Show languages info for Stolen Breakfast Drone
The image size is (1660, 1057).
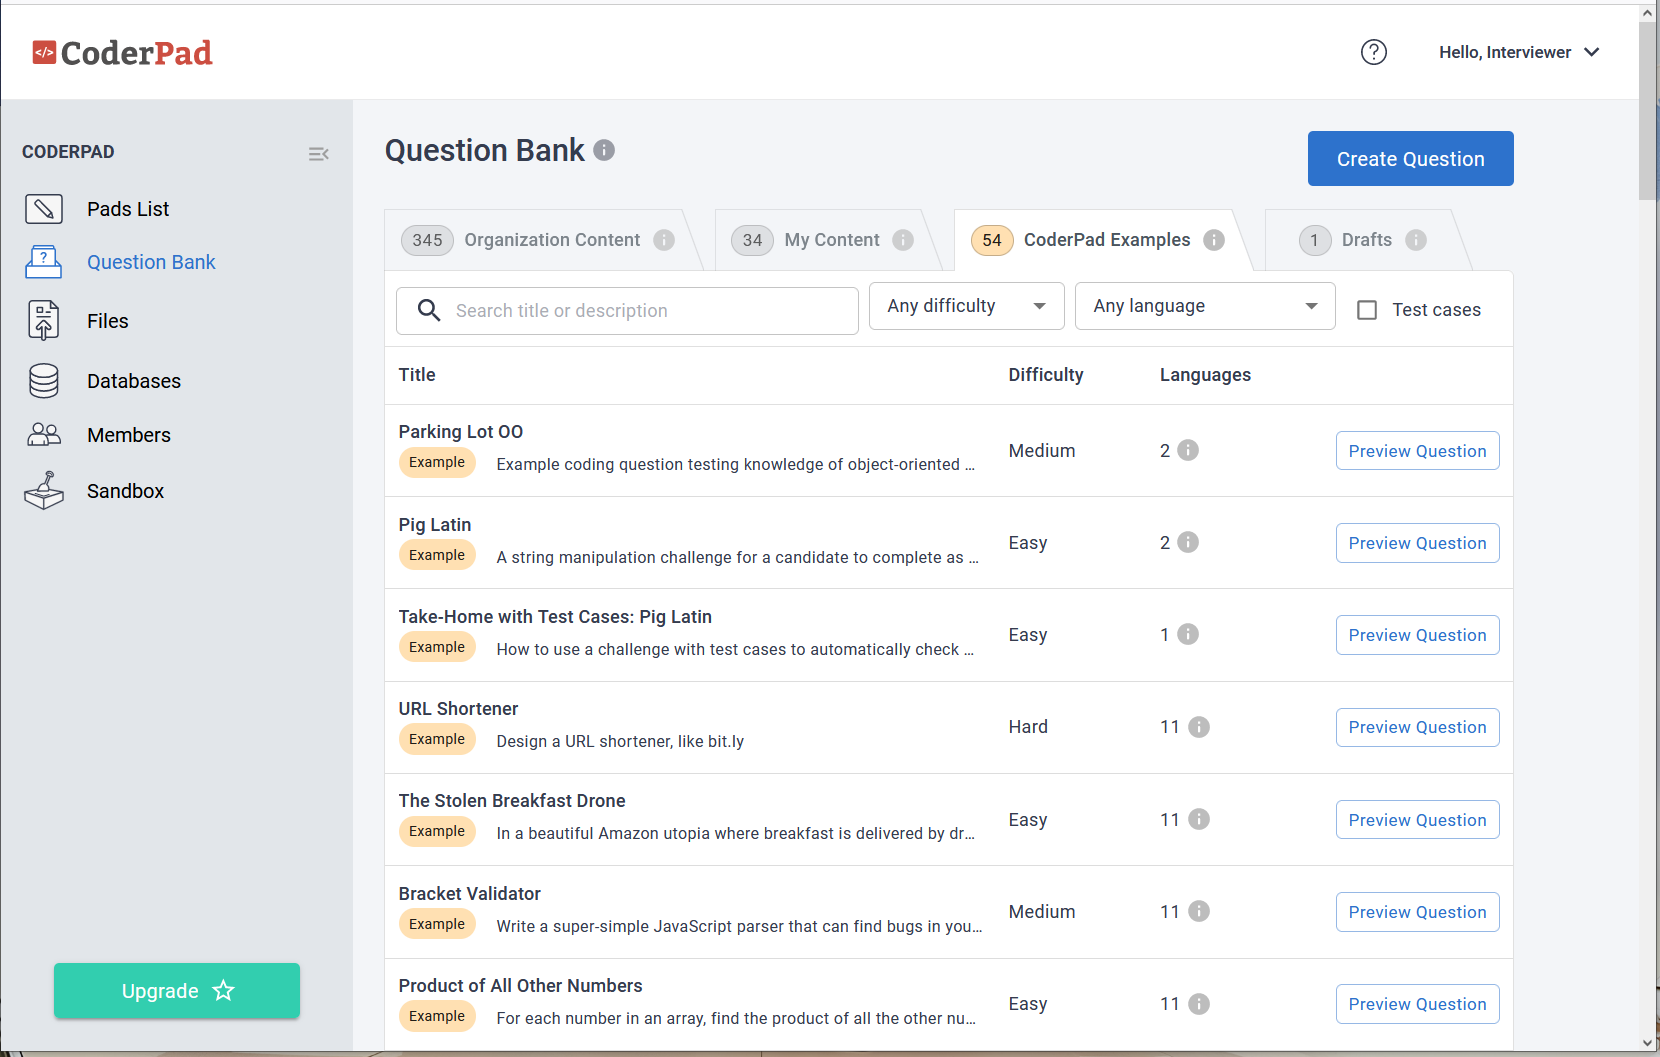(1199, 819)
